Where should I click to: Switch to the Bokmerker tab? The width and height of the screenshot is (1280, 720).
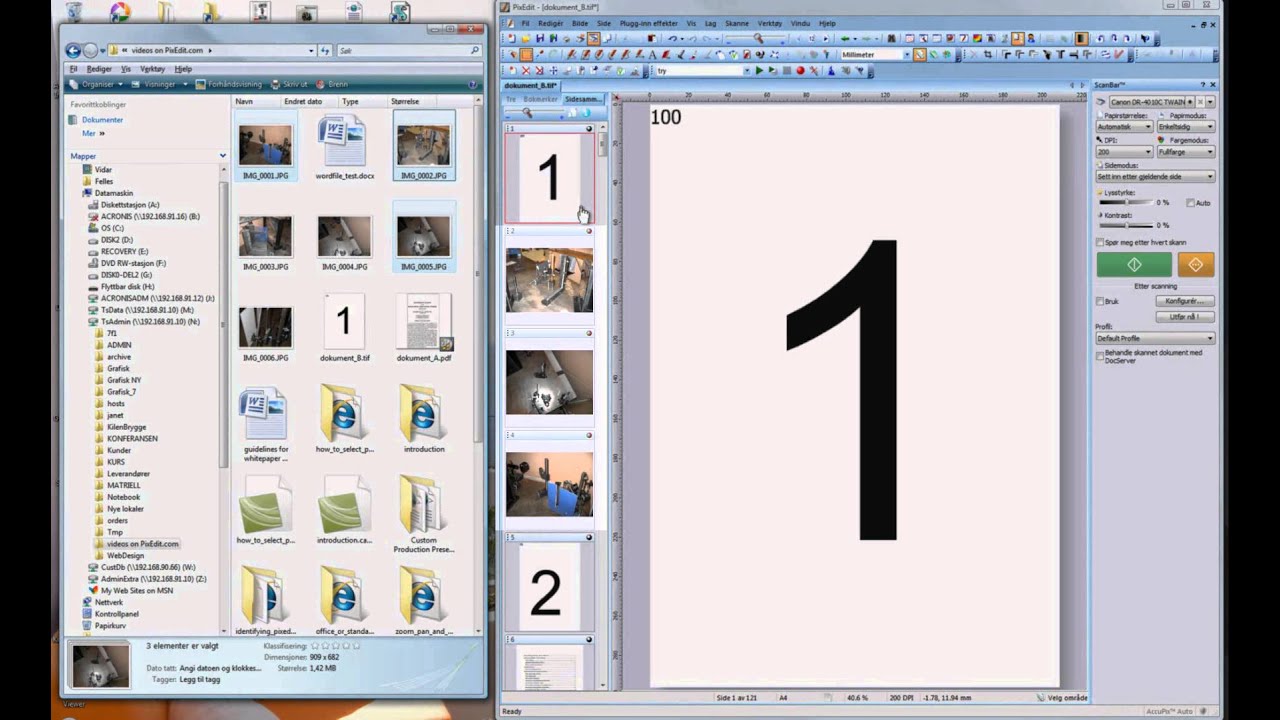coord(540,99)
